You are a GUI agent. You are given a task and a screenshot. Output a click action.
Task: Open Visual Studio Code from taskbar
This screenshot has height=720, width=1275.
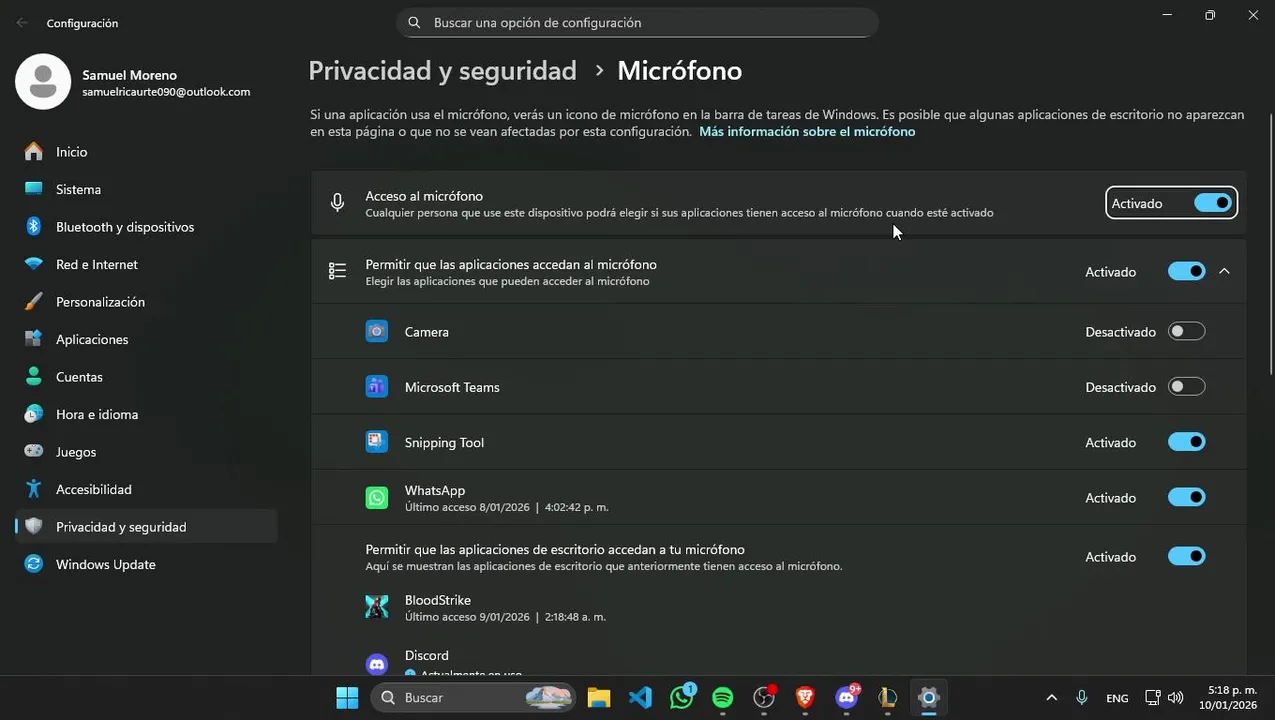click(x=640, y=697)
